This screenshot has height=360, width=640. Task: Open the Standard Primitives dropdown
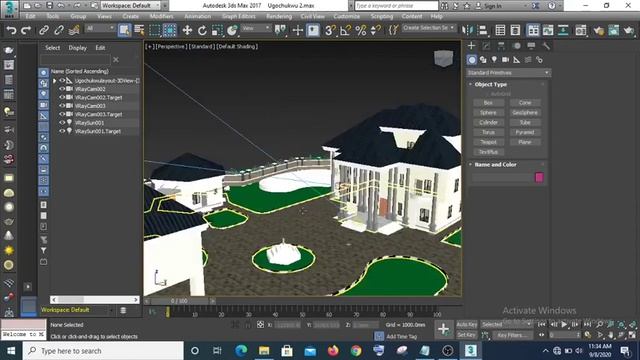508,73
